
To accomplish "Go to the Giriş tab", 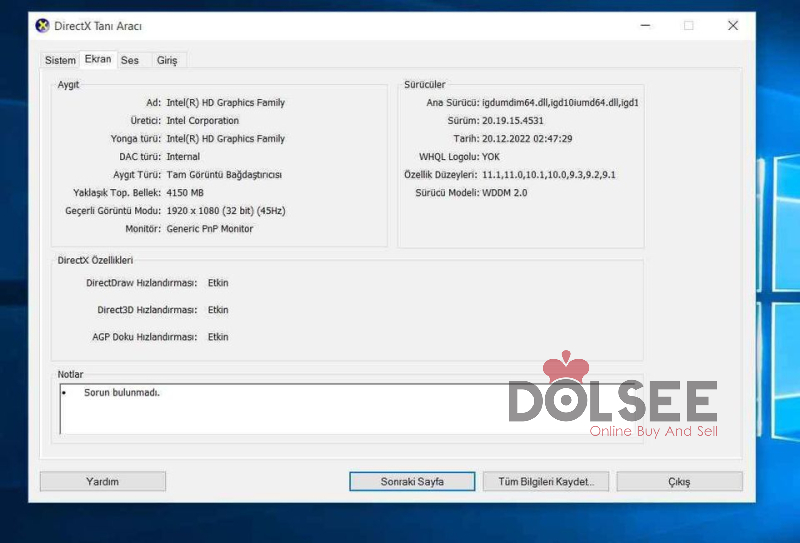I will coord(167,61).
